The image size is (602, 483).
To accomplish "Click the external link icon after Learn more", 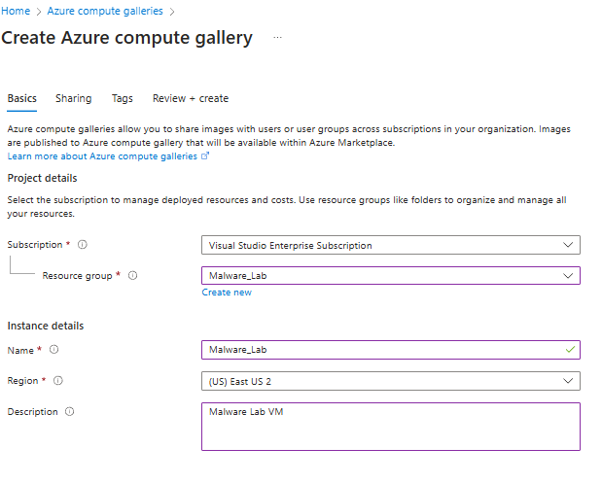I will coord(205,156).
